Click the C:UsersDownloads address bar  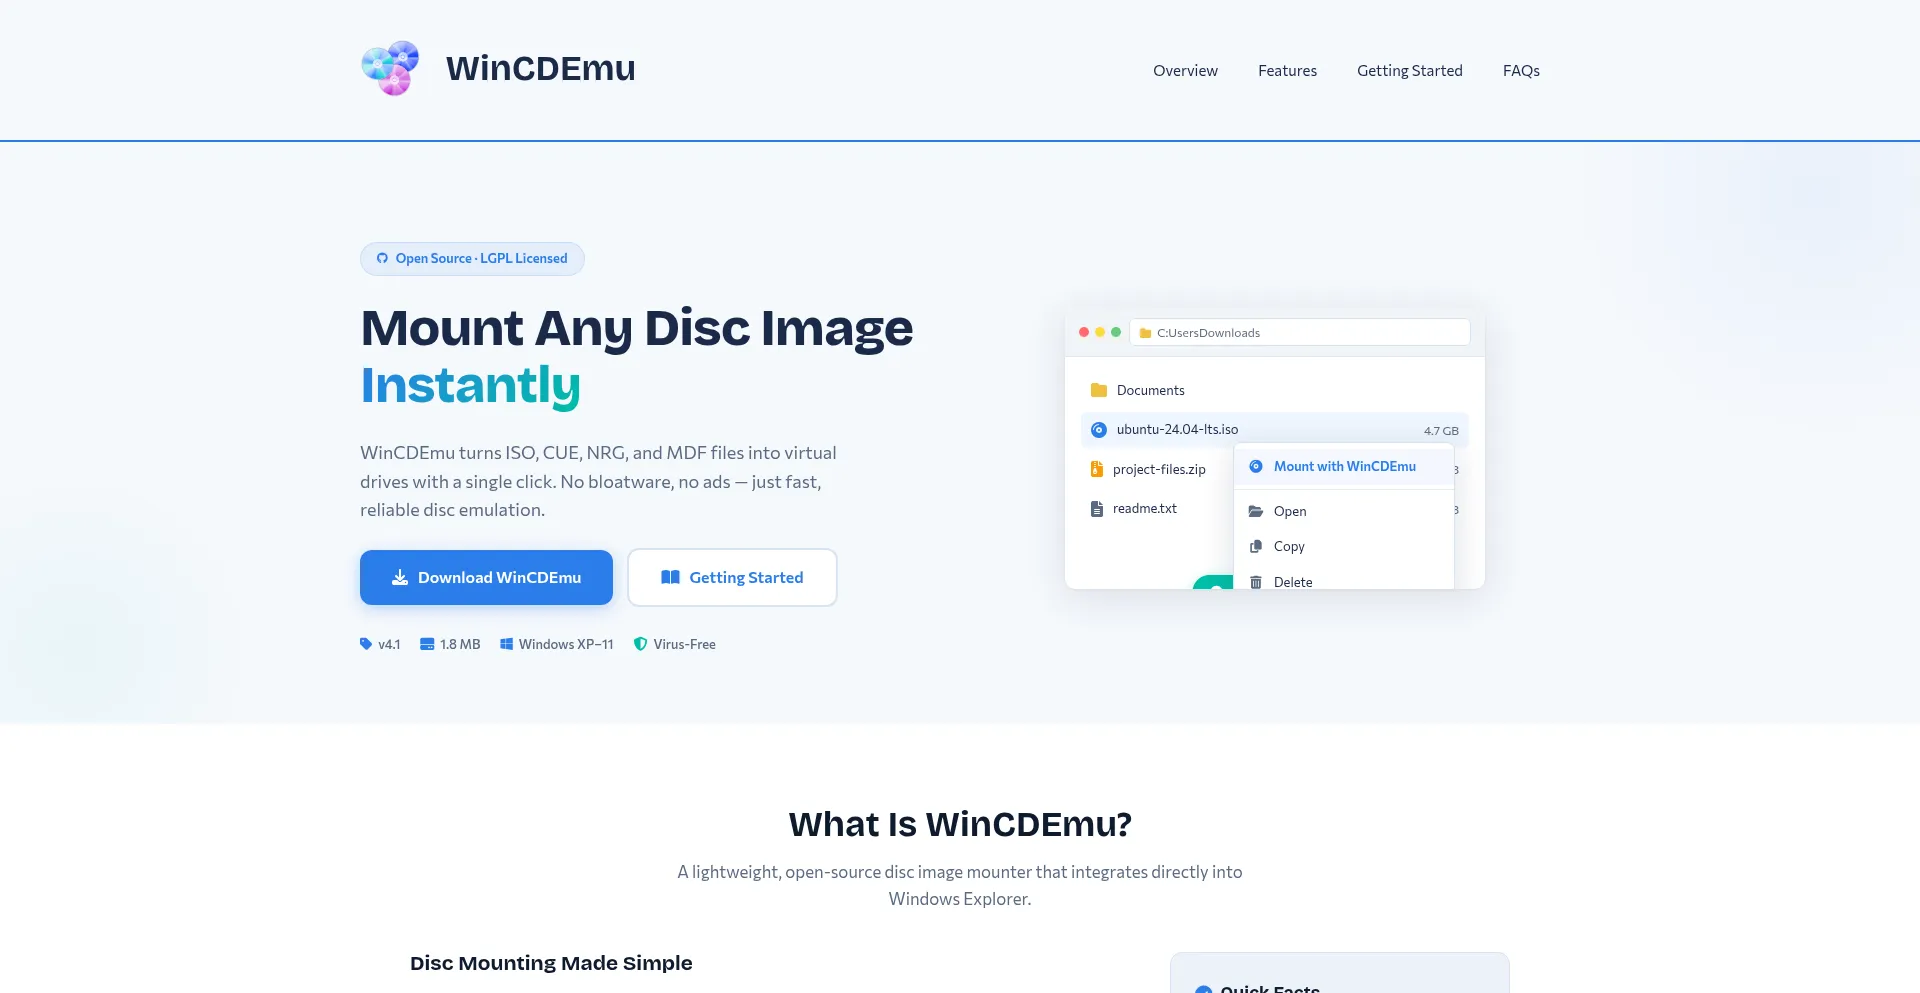1300,332
